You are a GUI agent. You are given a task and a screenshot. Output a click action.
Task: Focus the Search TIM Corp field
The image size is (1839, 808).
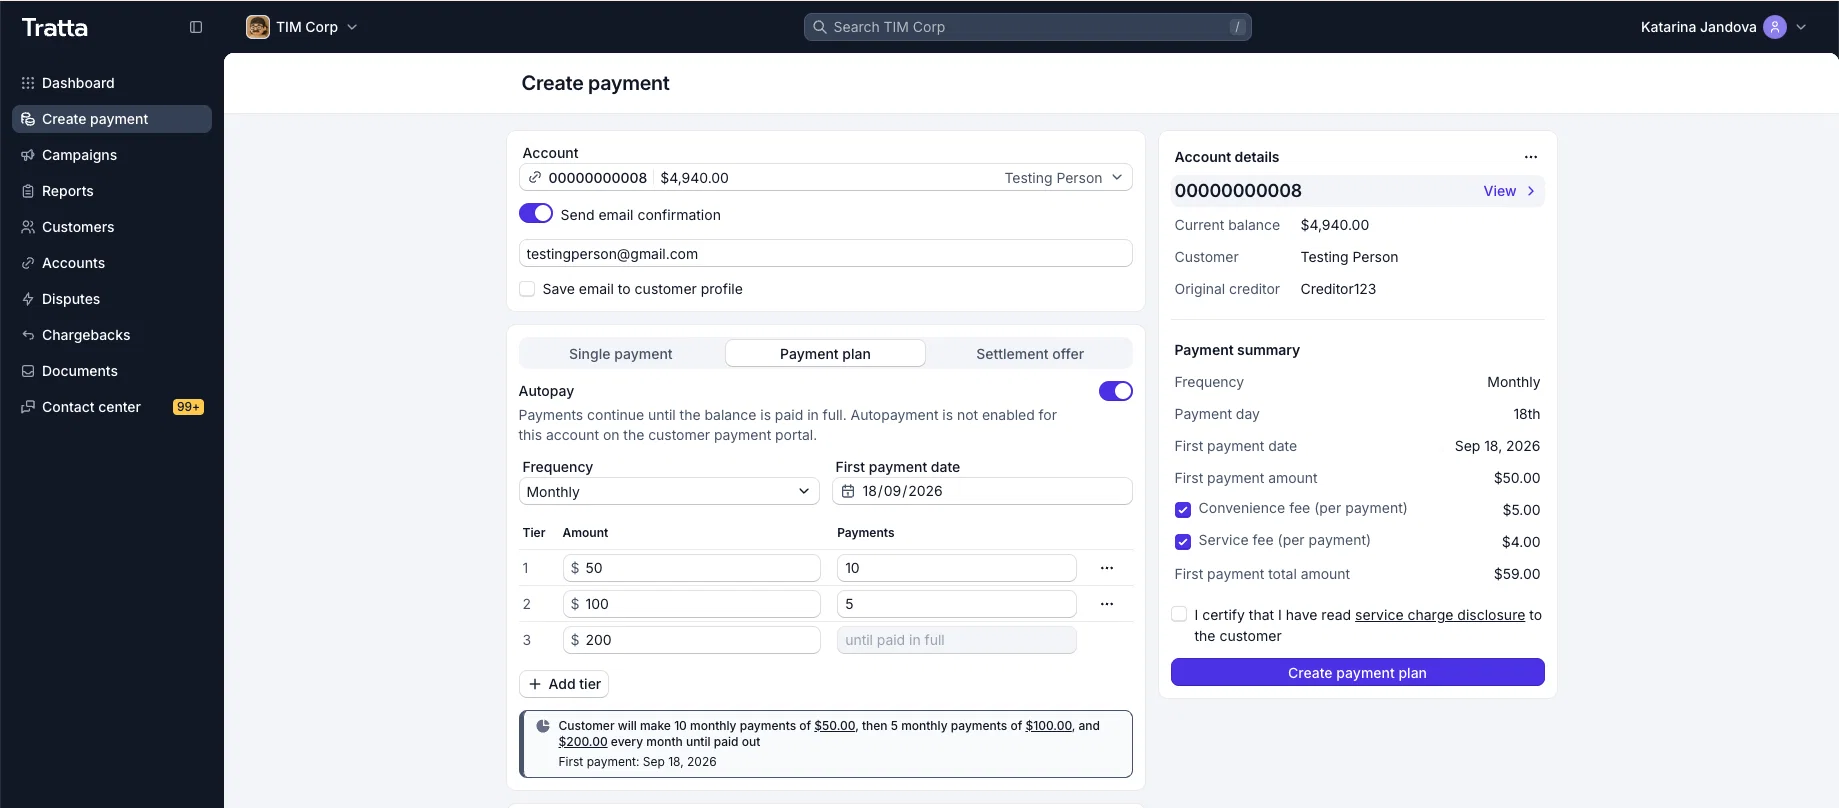(x=1028, y=27)
